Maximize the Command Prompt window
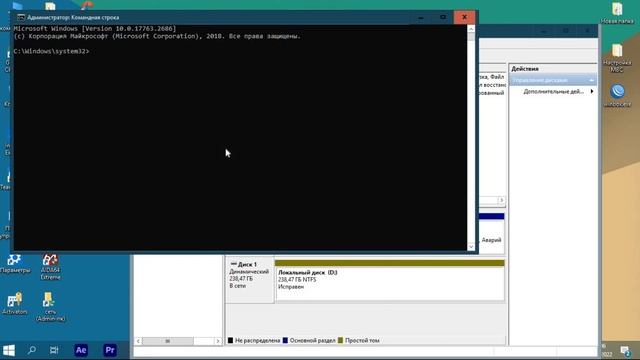 pos(443,17)
